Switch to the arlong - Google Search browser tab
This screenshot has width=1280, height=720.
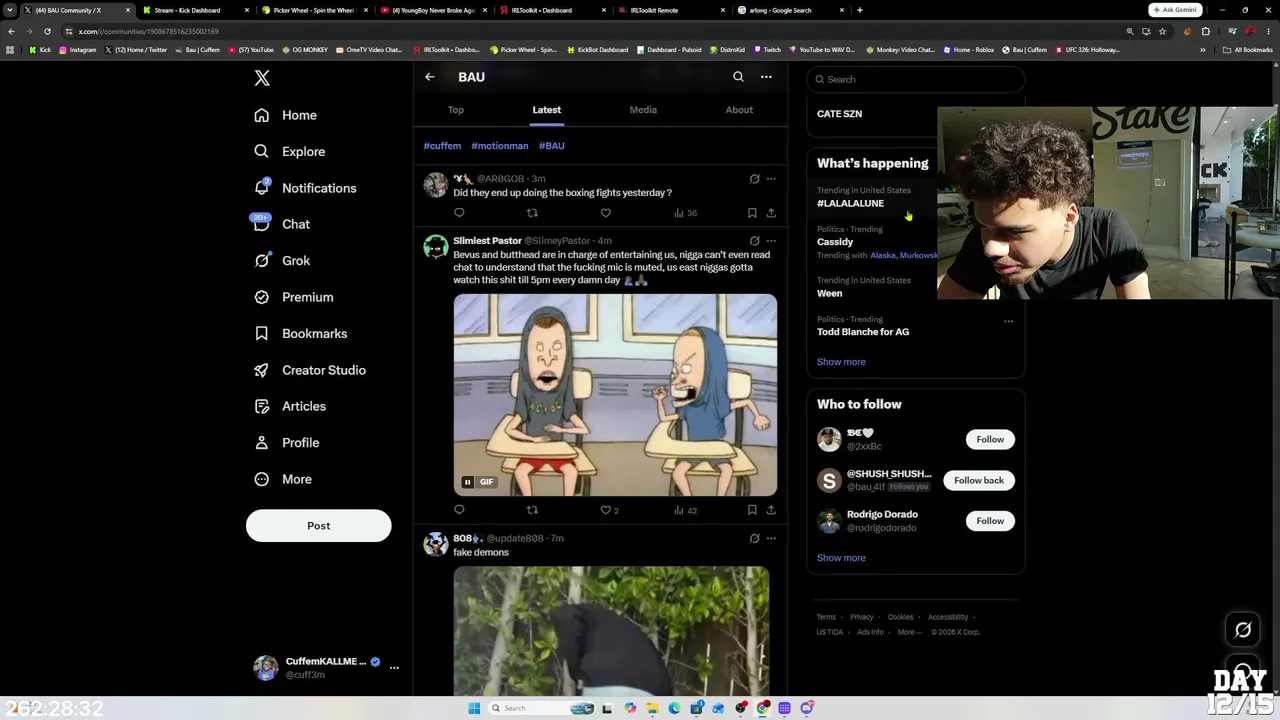click(790, 10)
